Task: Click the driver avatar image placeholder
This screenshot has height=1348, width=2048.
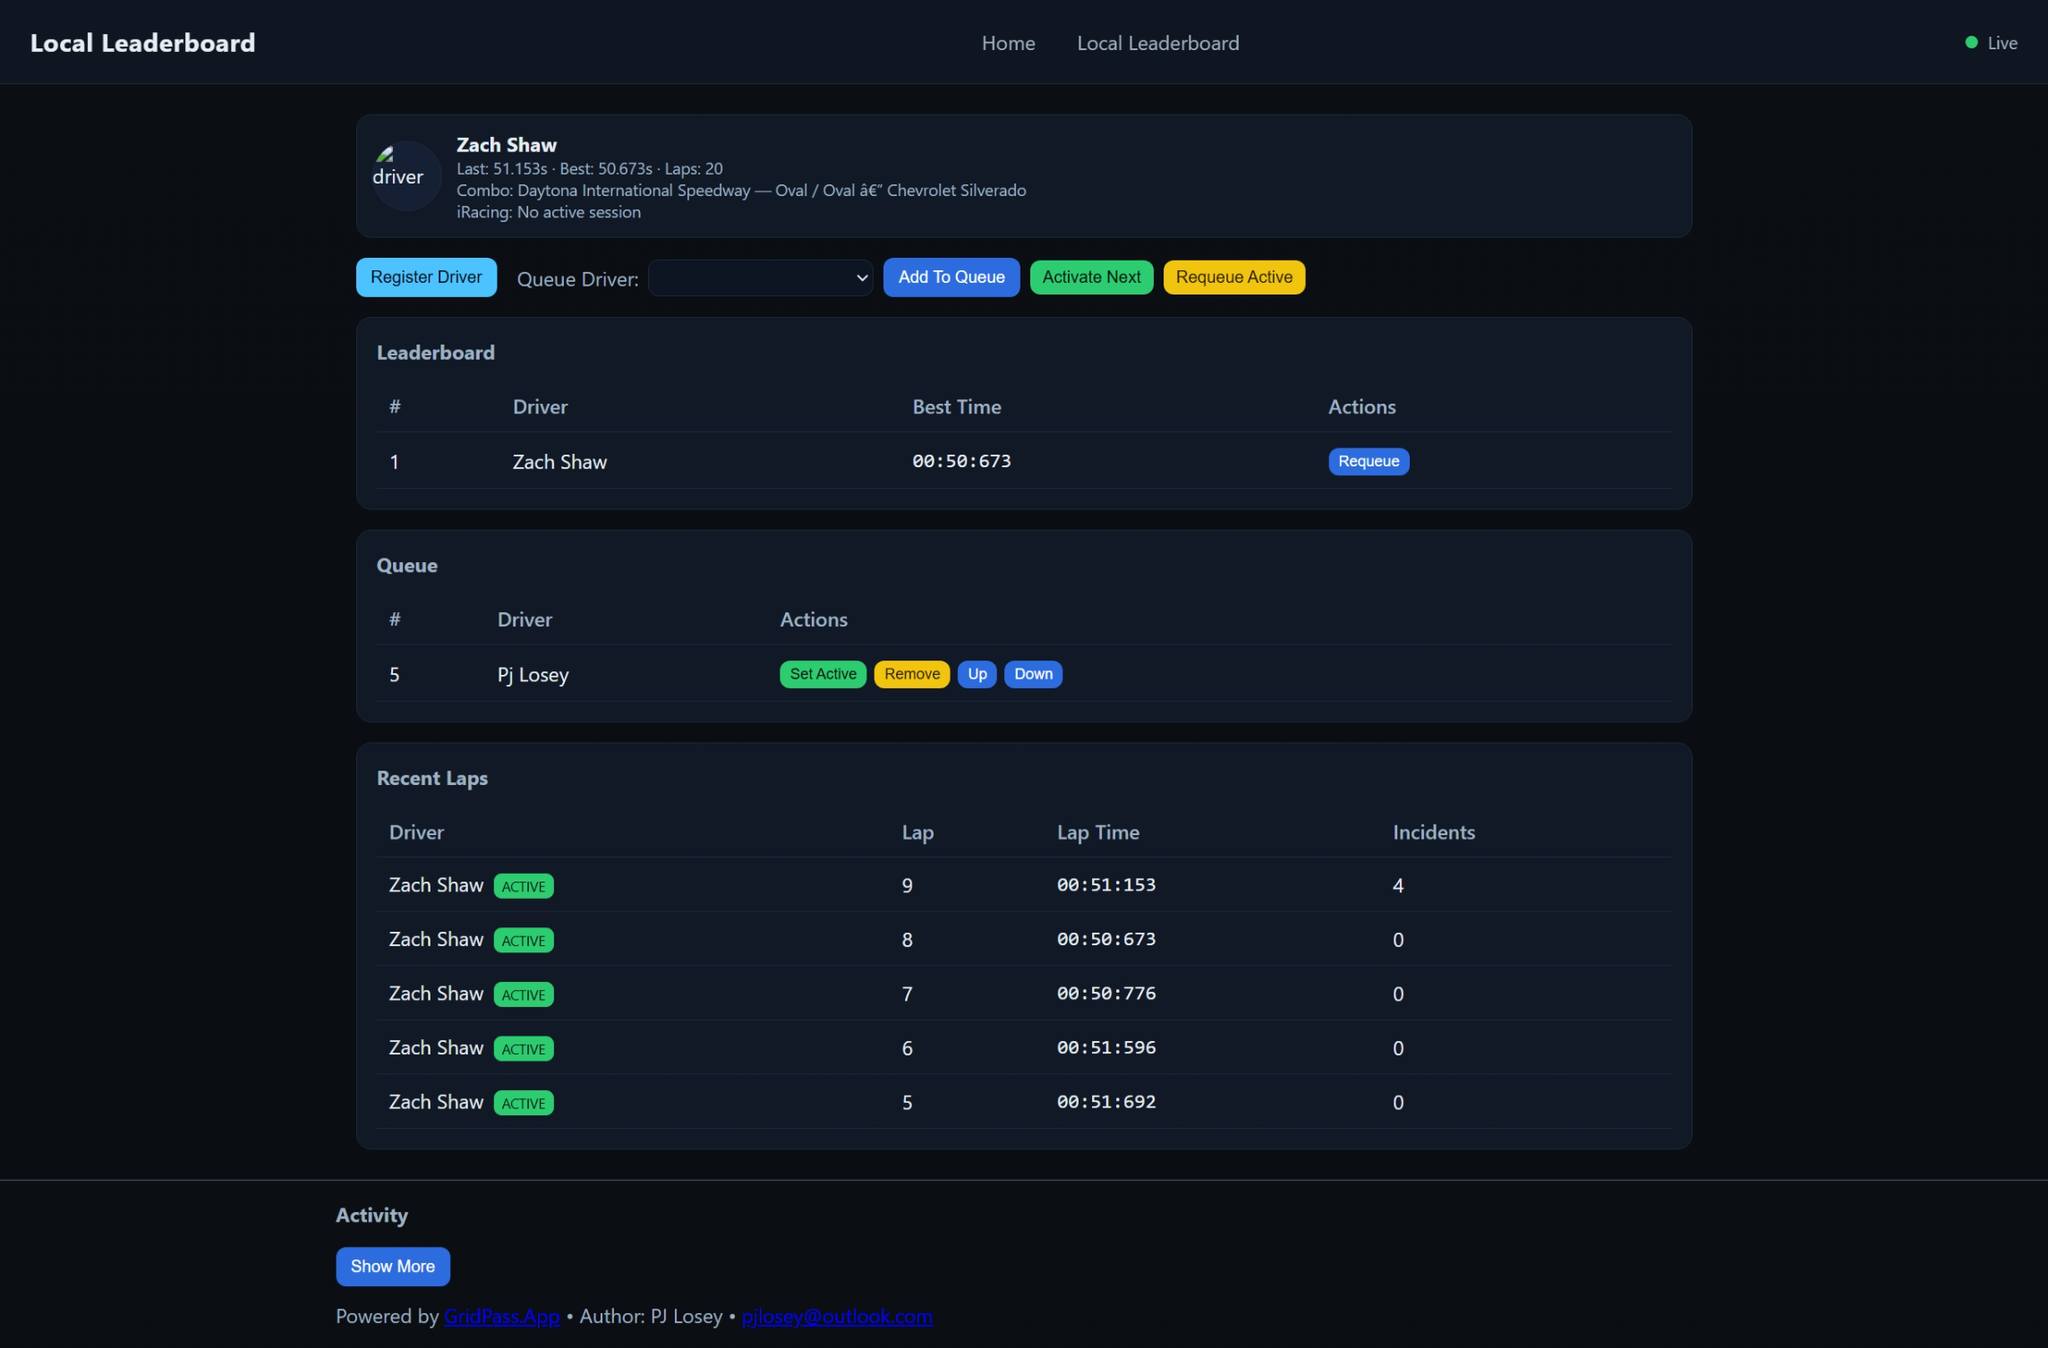Action: pos(406,176)
